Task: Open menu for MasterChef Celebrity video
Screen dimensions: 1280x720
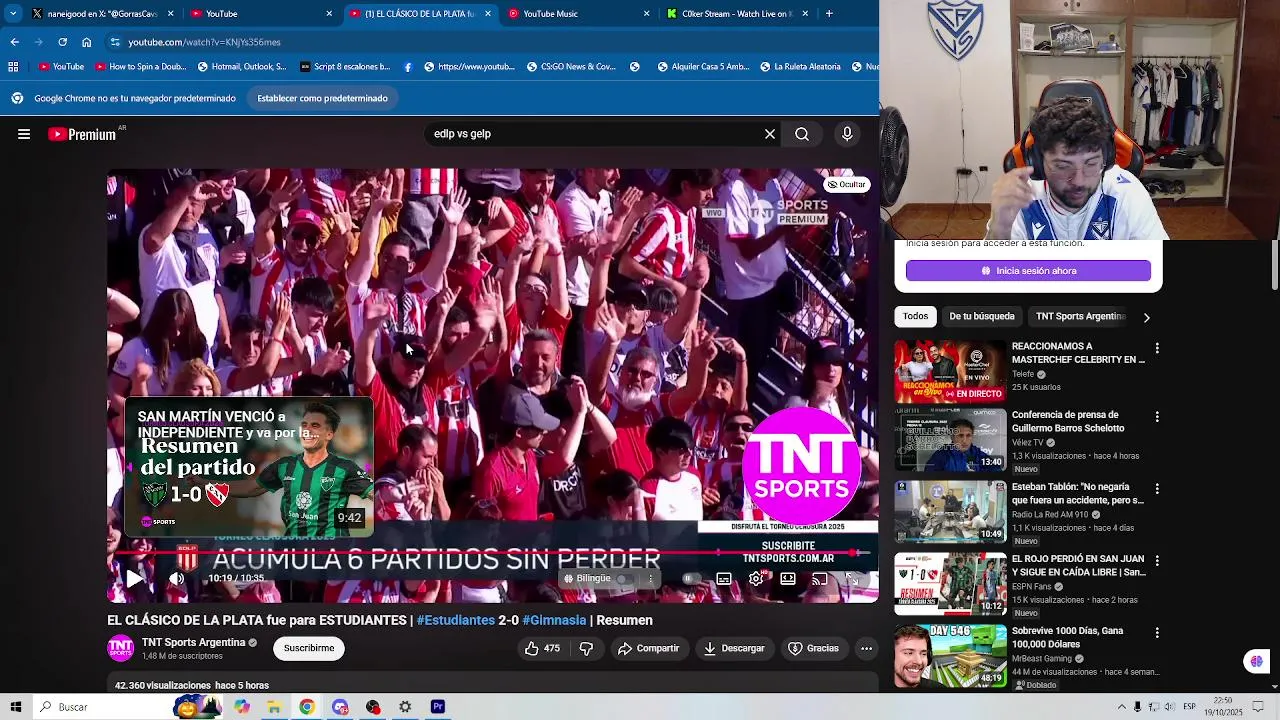Action: [x=1157, y=348]
